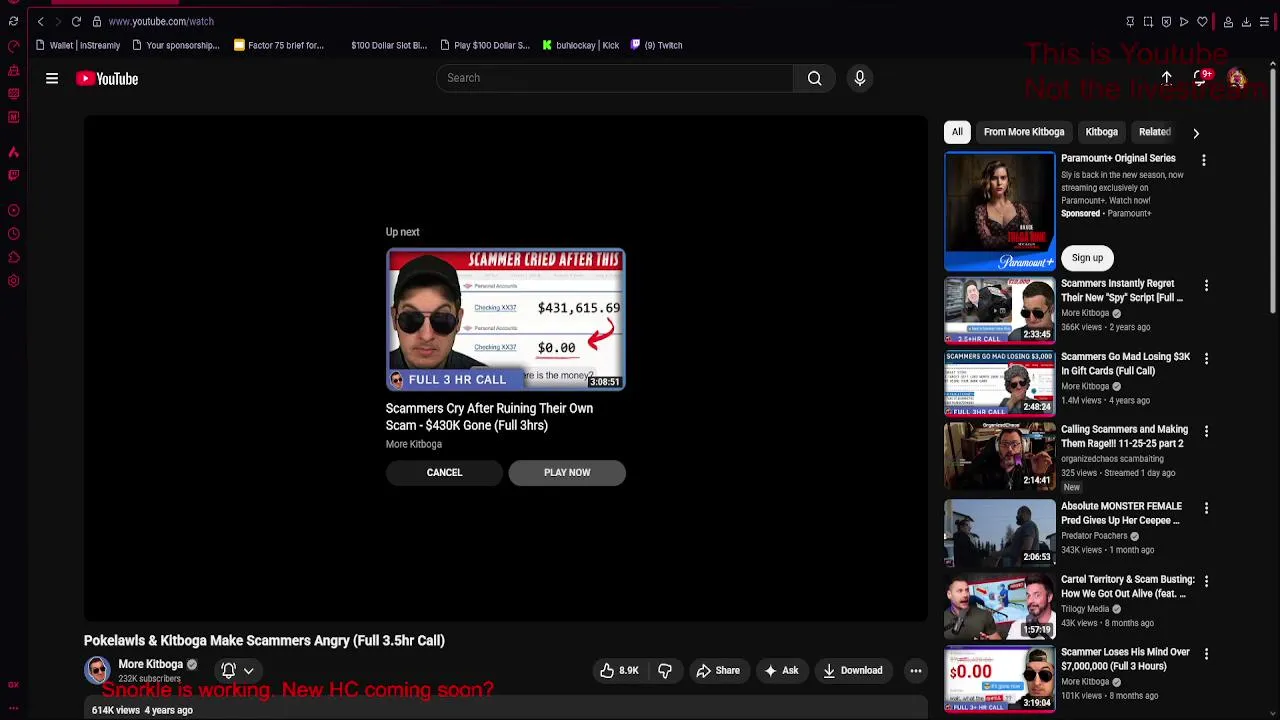Open Predator Poachers channel link
Viewport: 1280px width, 720px height.
tap(1093, 536)
